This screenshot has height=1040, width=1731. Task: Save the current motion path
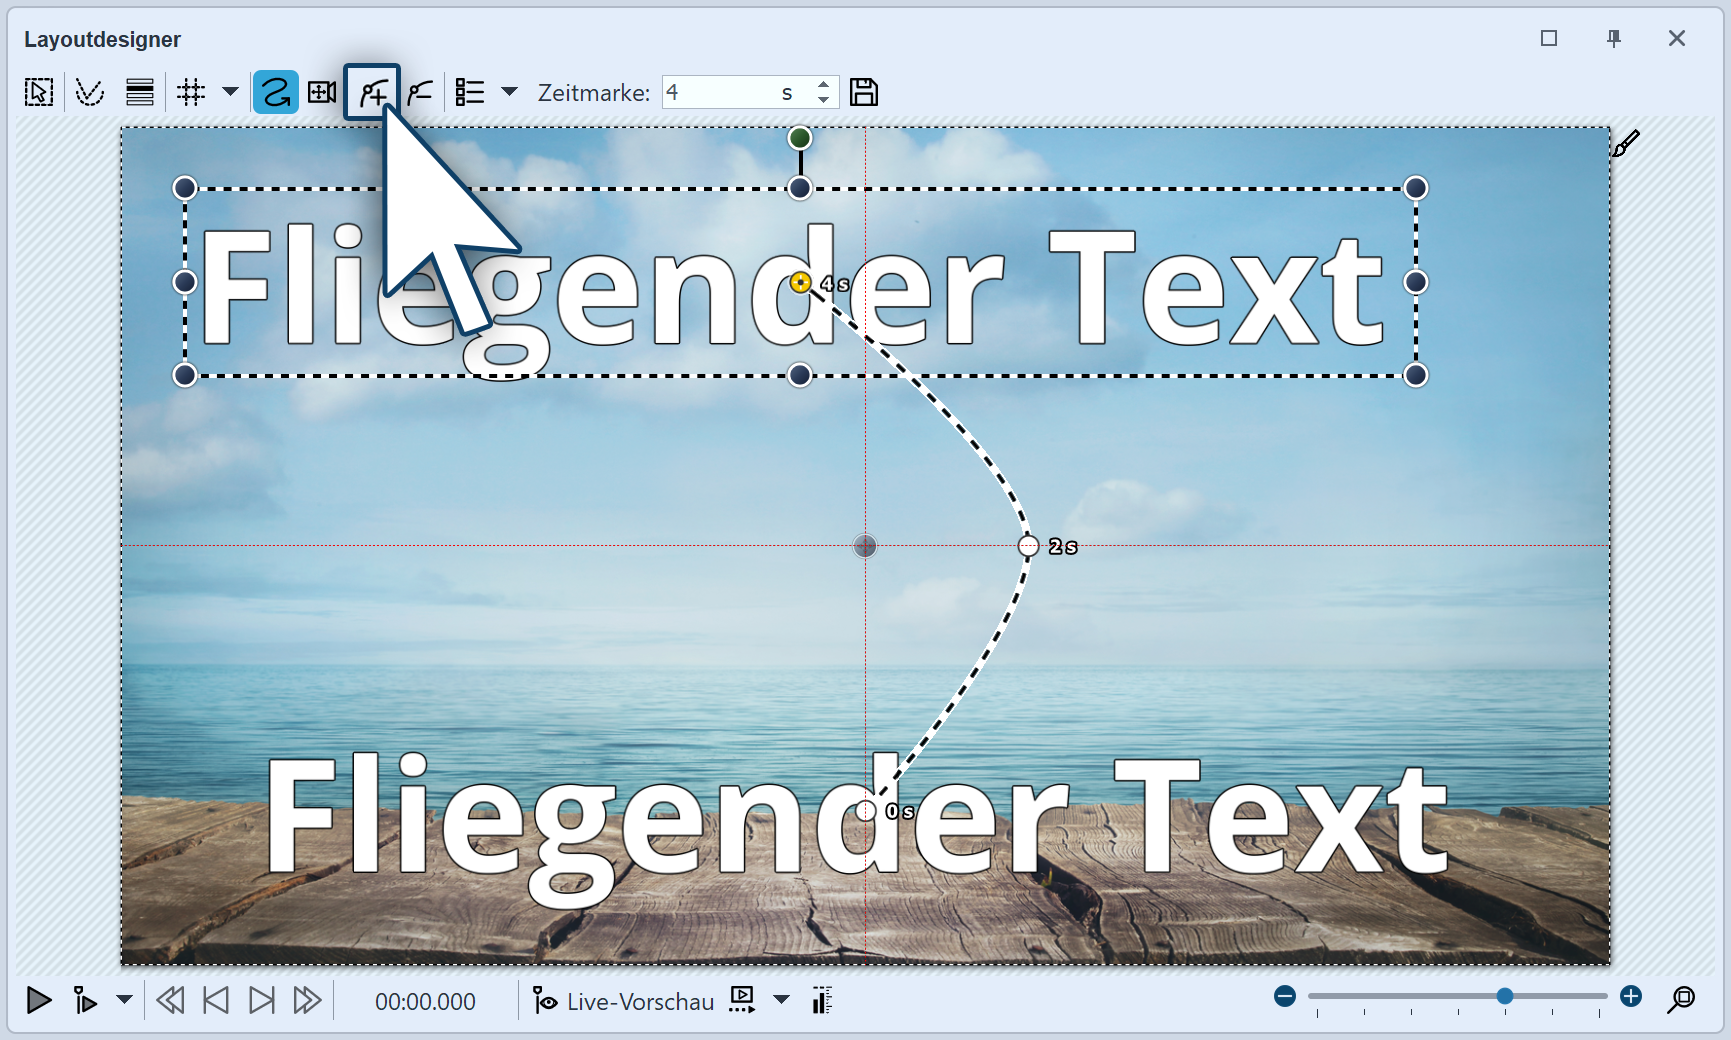coord(864,91)
